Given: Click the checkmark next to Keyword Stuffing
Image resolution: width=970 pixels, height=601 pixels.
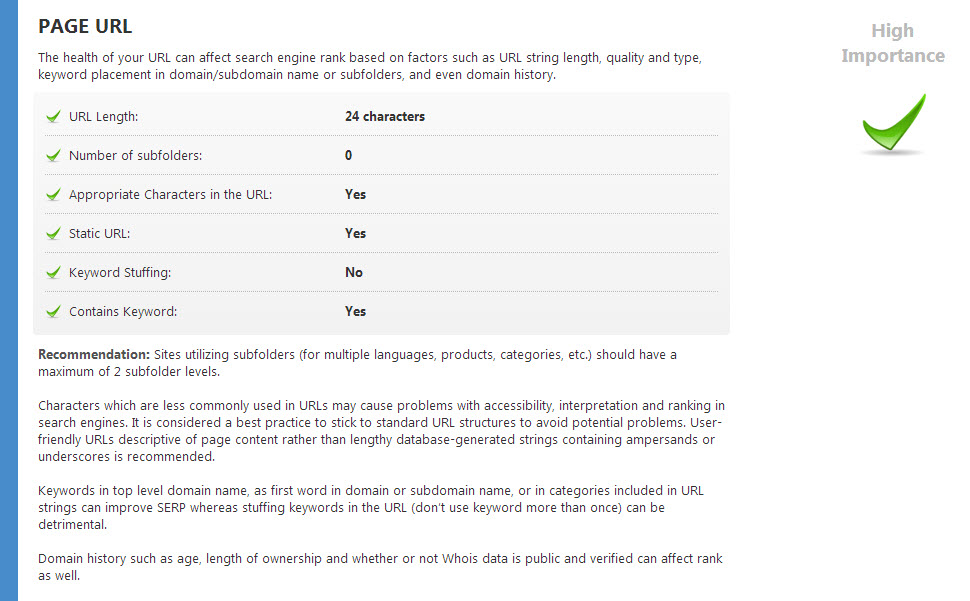Looking at the screenshot, I should pyautogui.click(x=53, y=273).
